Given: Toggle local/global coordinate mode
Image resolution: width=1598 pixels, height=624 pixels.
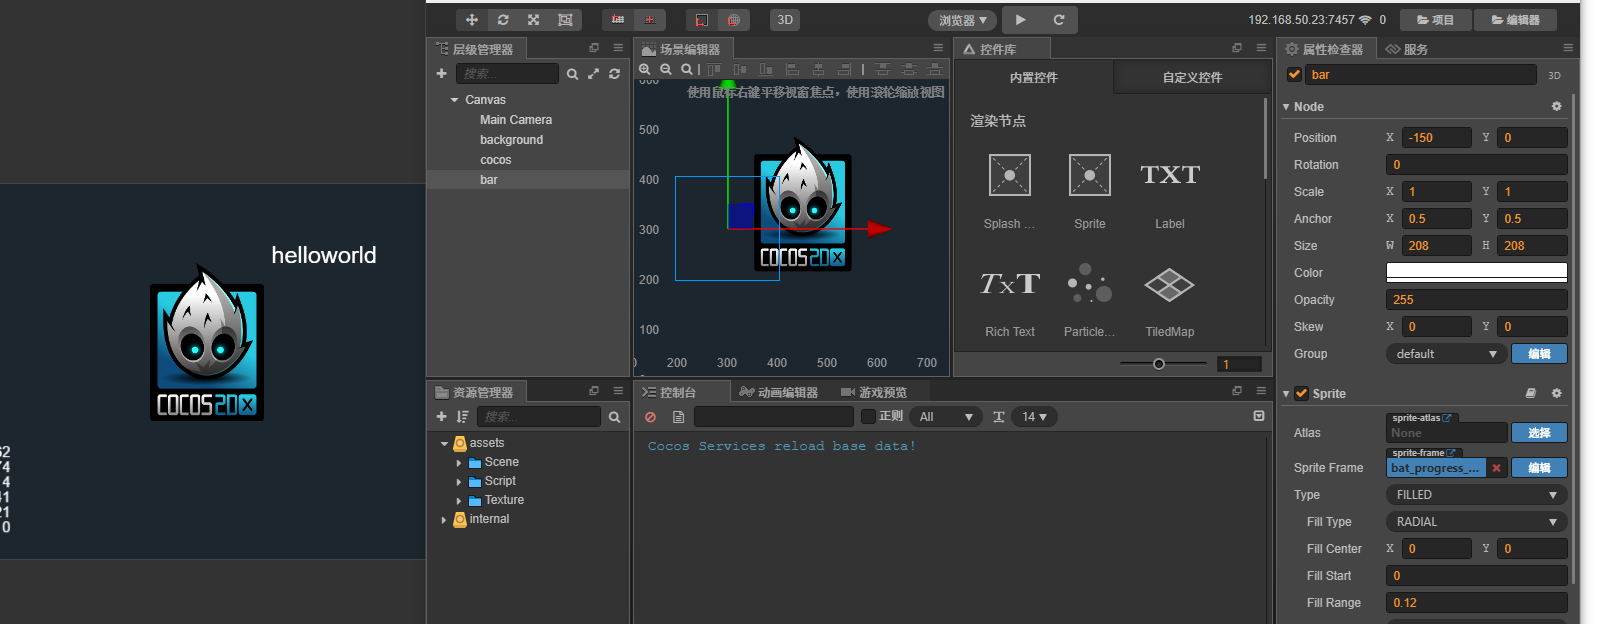Looking at the screenshot, I should point(650,20).
